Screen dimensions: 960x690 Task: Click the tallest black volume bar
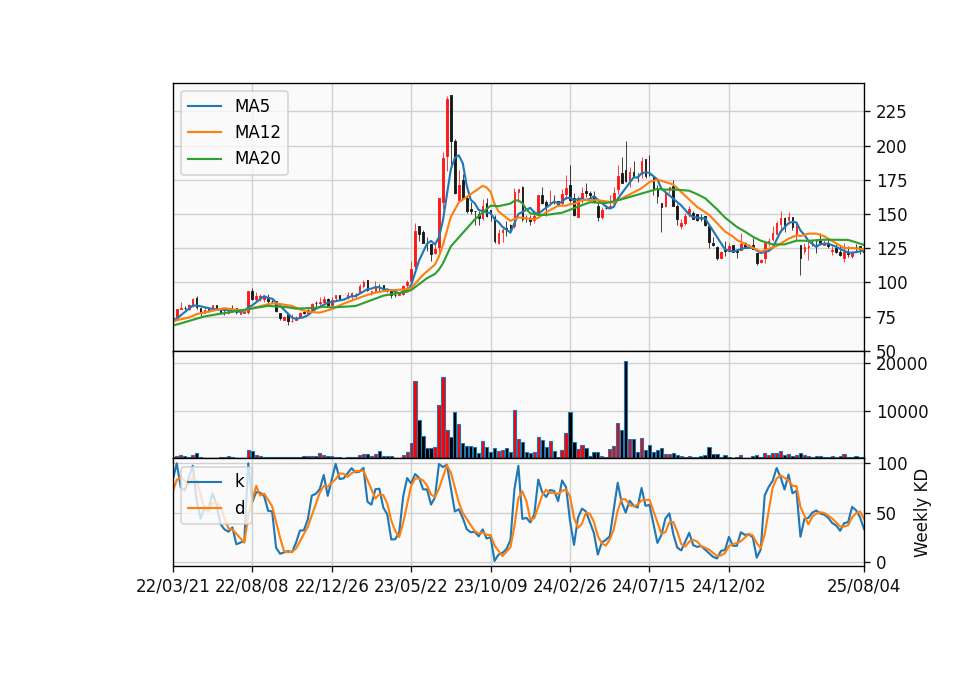[x=626, y=410]
